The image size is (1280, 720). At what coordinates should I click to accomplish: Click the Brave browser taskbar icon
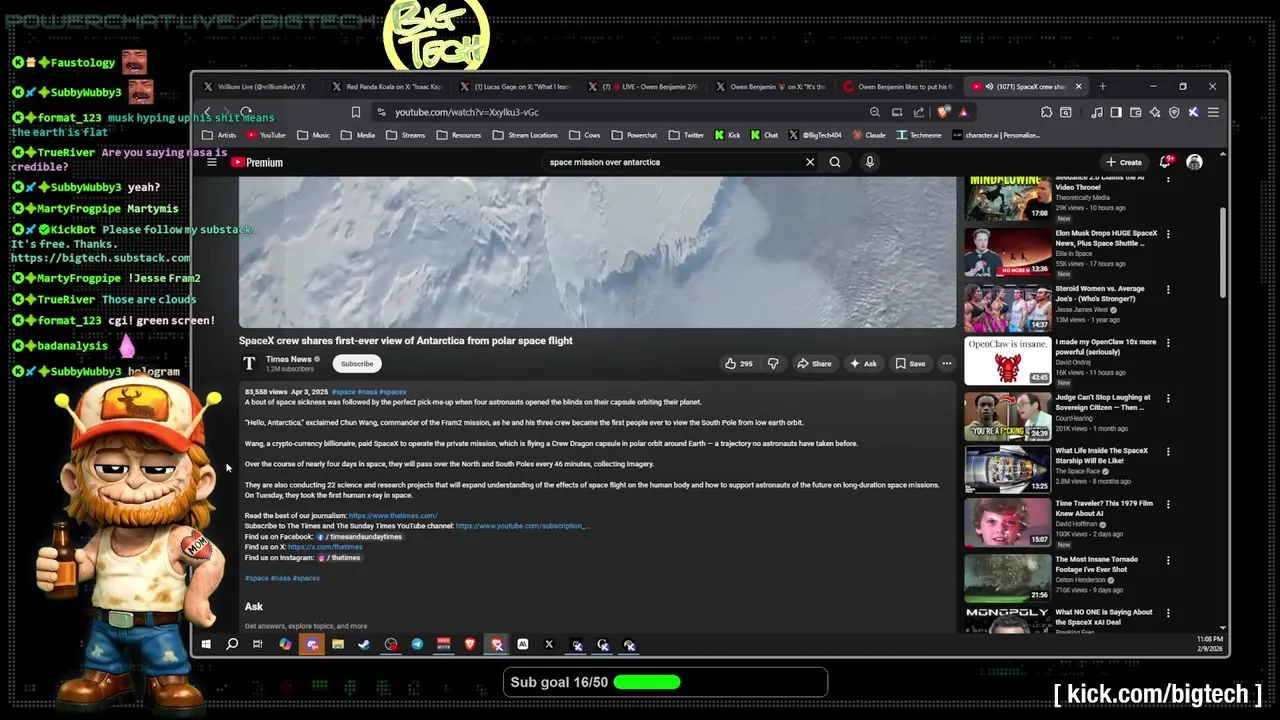pos(470,645)
